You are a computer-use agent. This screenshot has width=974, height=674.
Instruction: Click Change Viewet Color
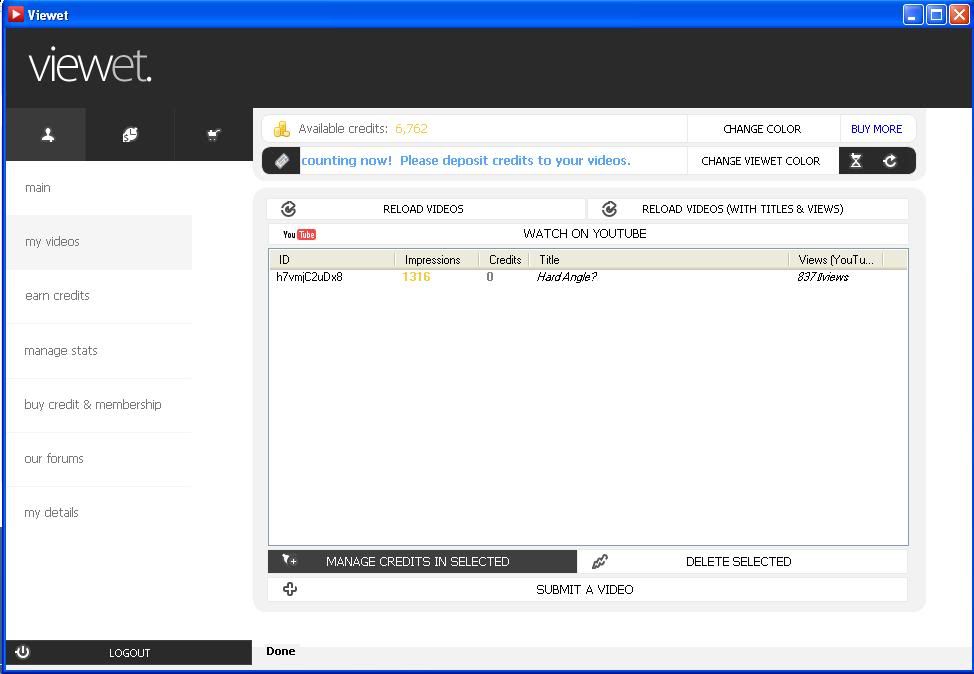[762, 161]
